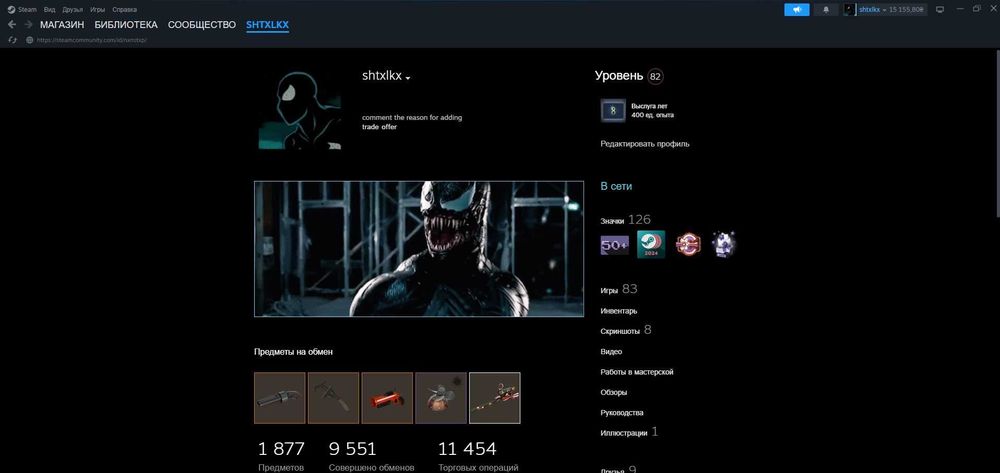1000x473 pixels.
Task: Open the Вид menu
Action: pyautogui.click(x=50, y=10)
